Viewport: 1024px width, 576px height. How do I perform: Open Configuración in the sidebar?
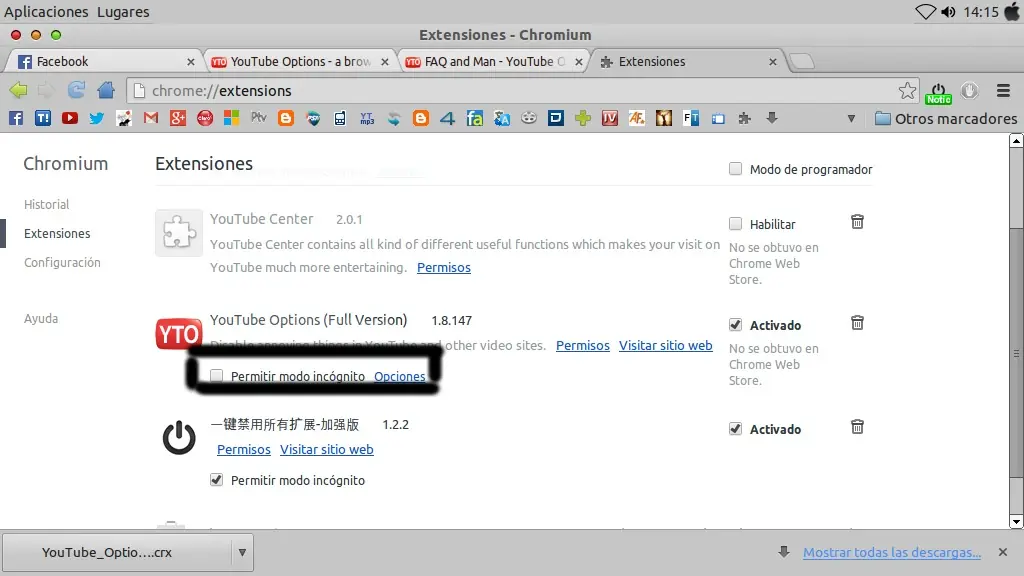[x=62, y=263]
